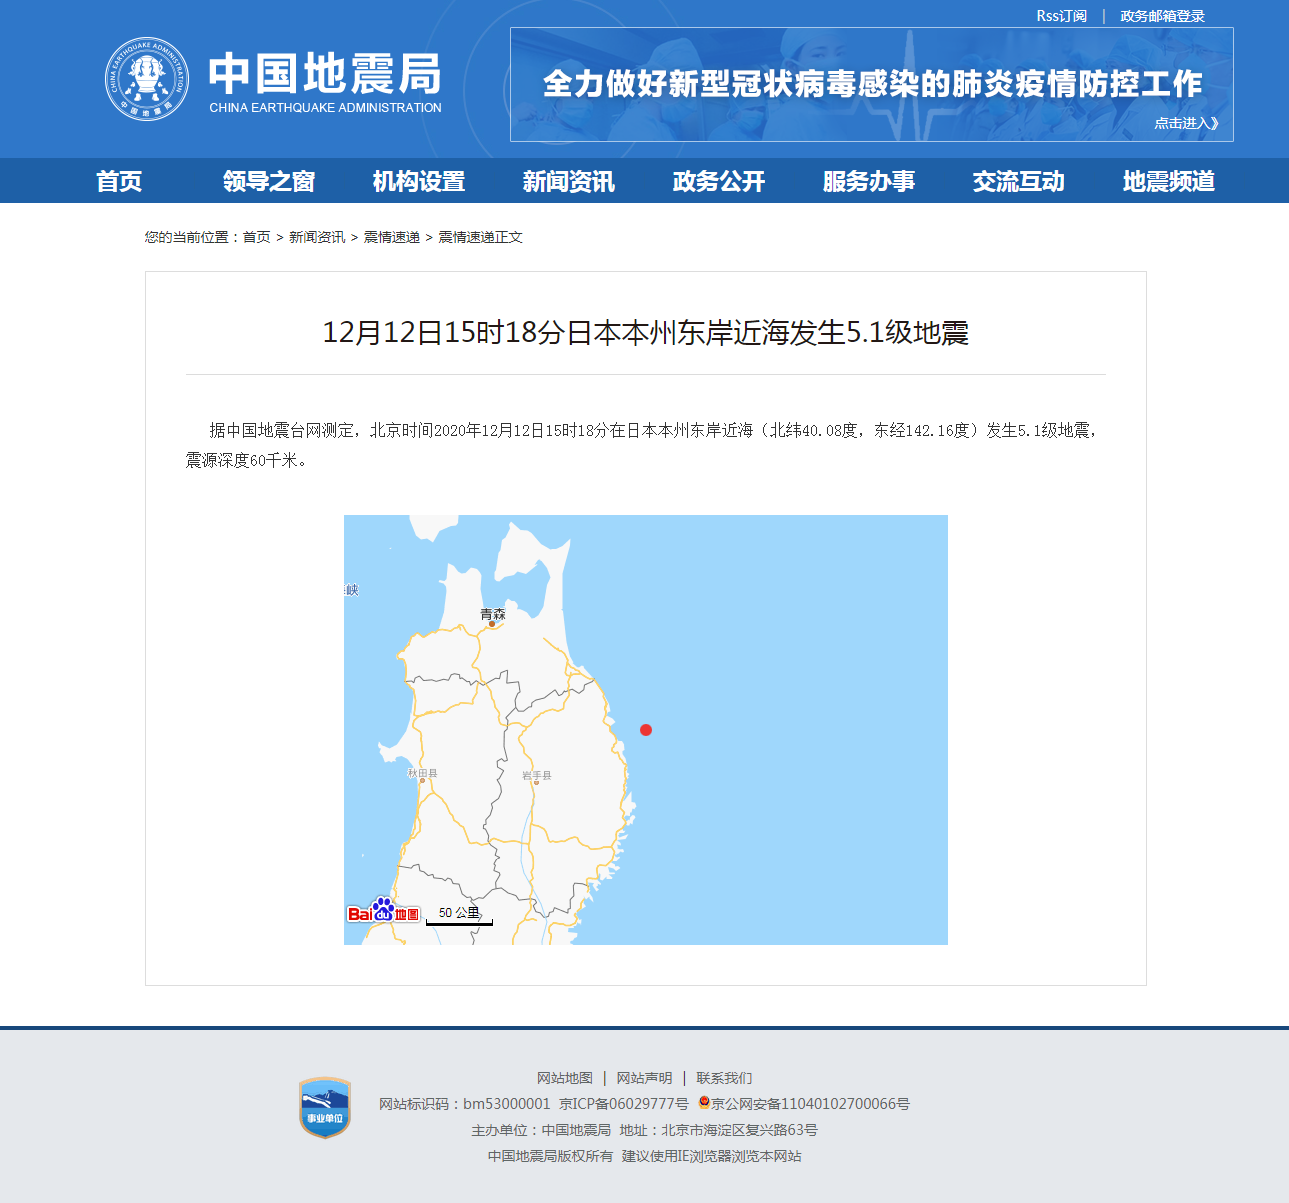Click 联系我们 in the footer

[x=725, y=1078]
